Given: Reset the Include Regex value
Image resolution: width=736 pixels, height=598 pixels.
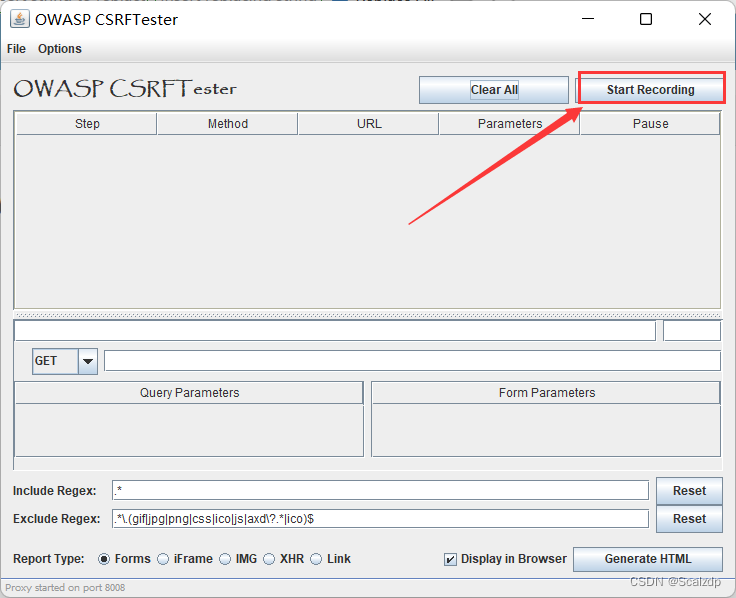Looking at the screenshot, I should tap(689, 491).
